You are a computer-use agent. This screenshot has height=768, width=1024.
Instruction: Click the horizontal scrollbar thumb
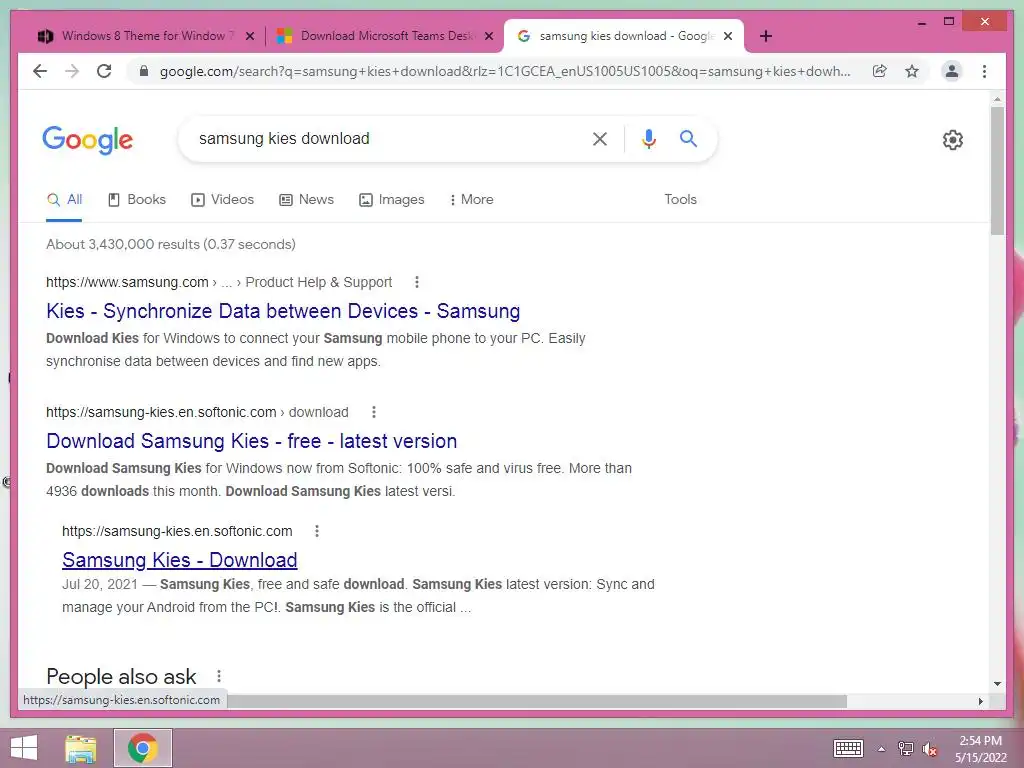tap(536, 701)
